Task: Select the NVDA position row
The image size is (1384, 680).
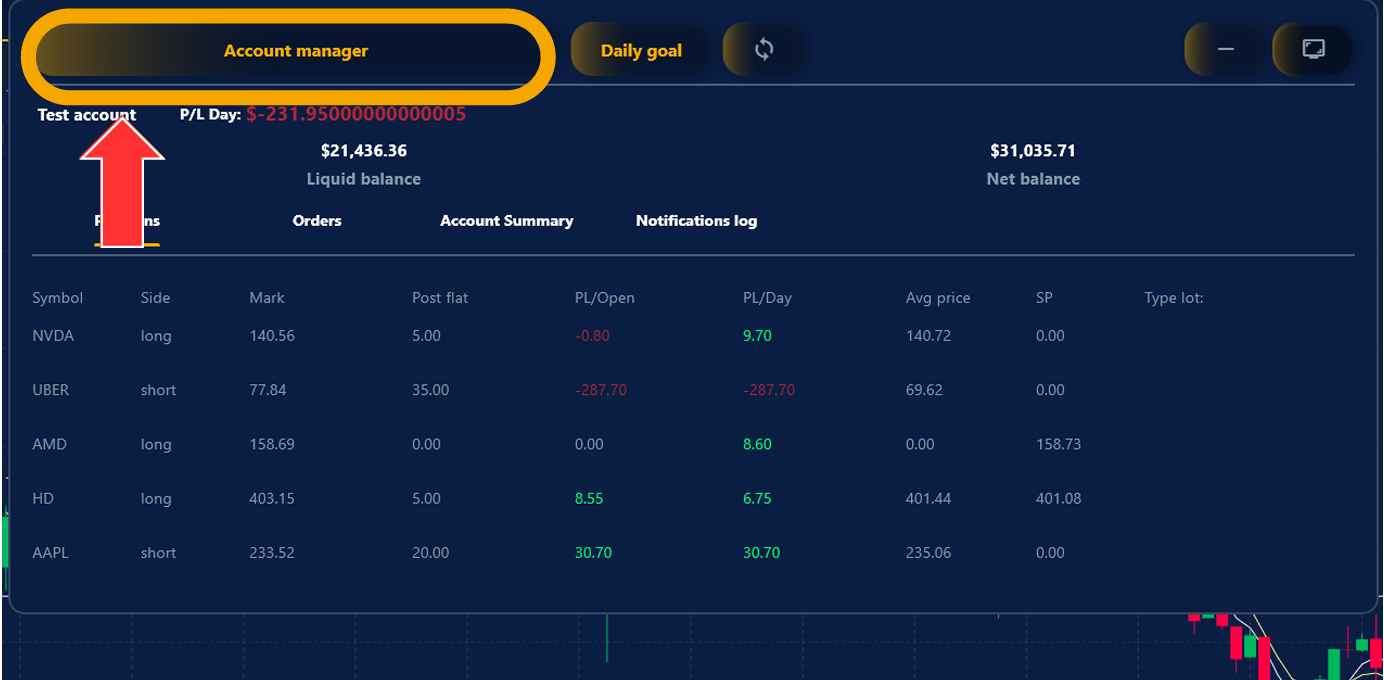Action: [x=53, y=336]
